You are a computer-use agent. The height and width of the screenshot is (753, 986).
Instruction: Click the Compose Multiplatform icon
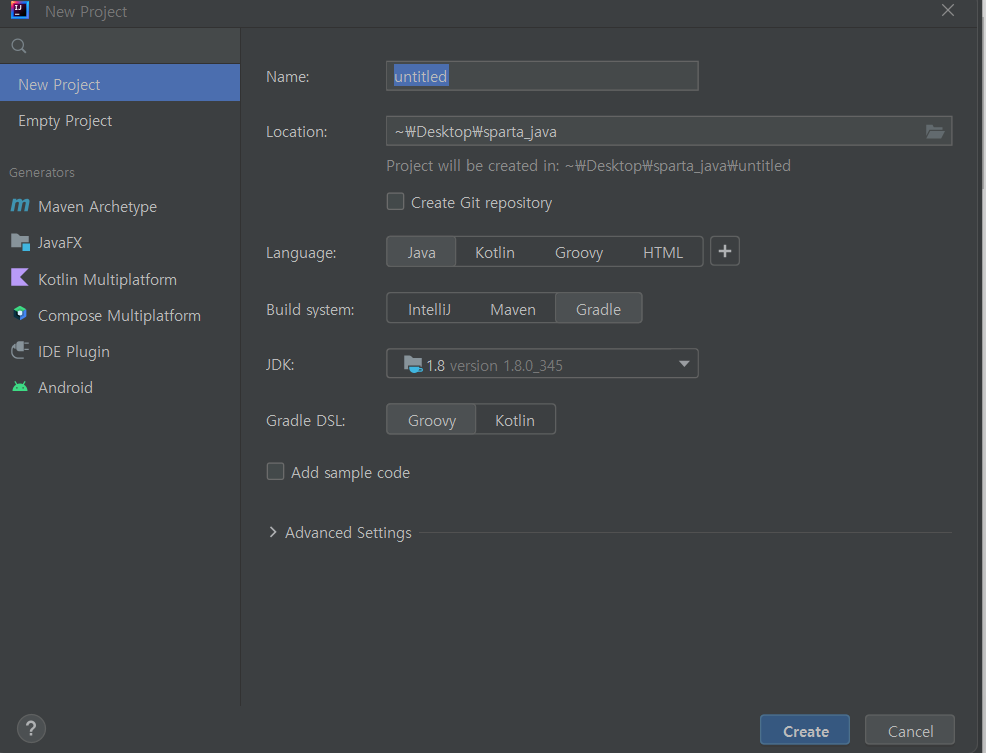(x=20, y=313)
